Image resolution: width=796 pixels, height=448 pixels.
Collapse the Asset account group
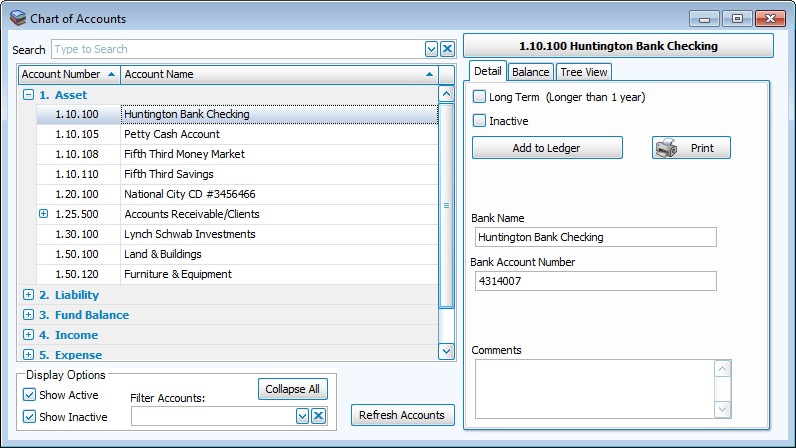28,95
